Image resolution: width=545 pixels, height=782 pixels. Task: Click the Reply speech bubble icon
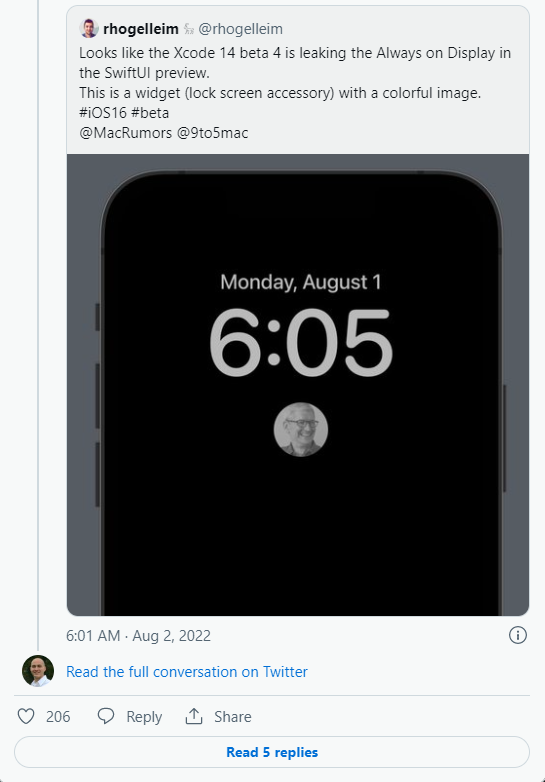(x=106, y=716)
